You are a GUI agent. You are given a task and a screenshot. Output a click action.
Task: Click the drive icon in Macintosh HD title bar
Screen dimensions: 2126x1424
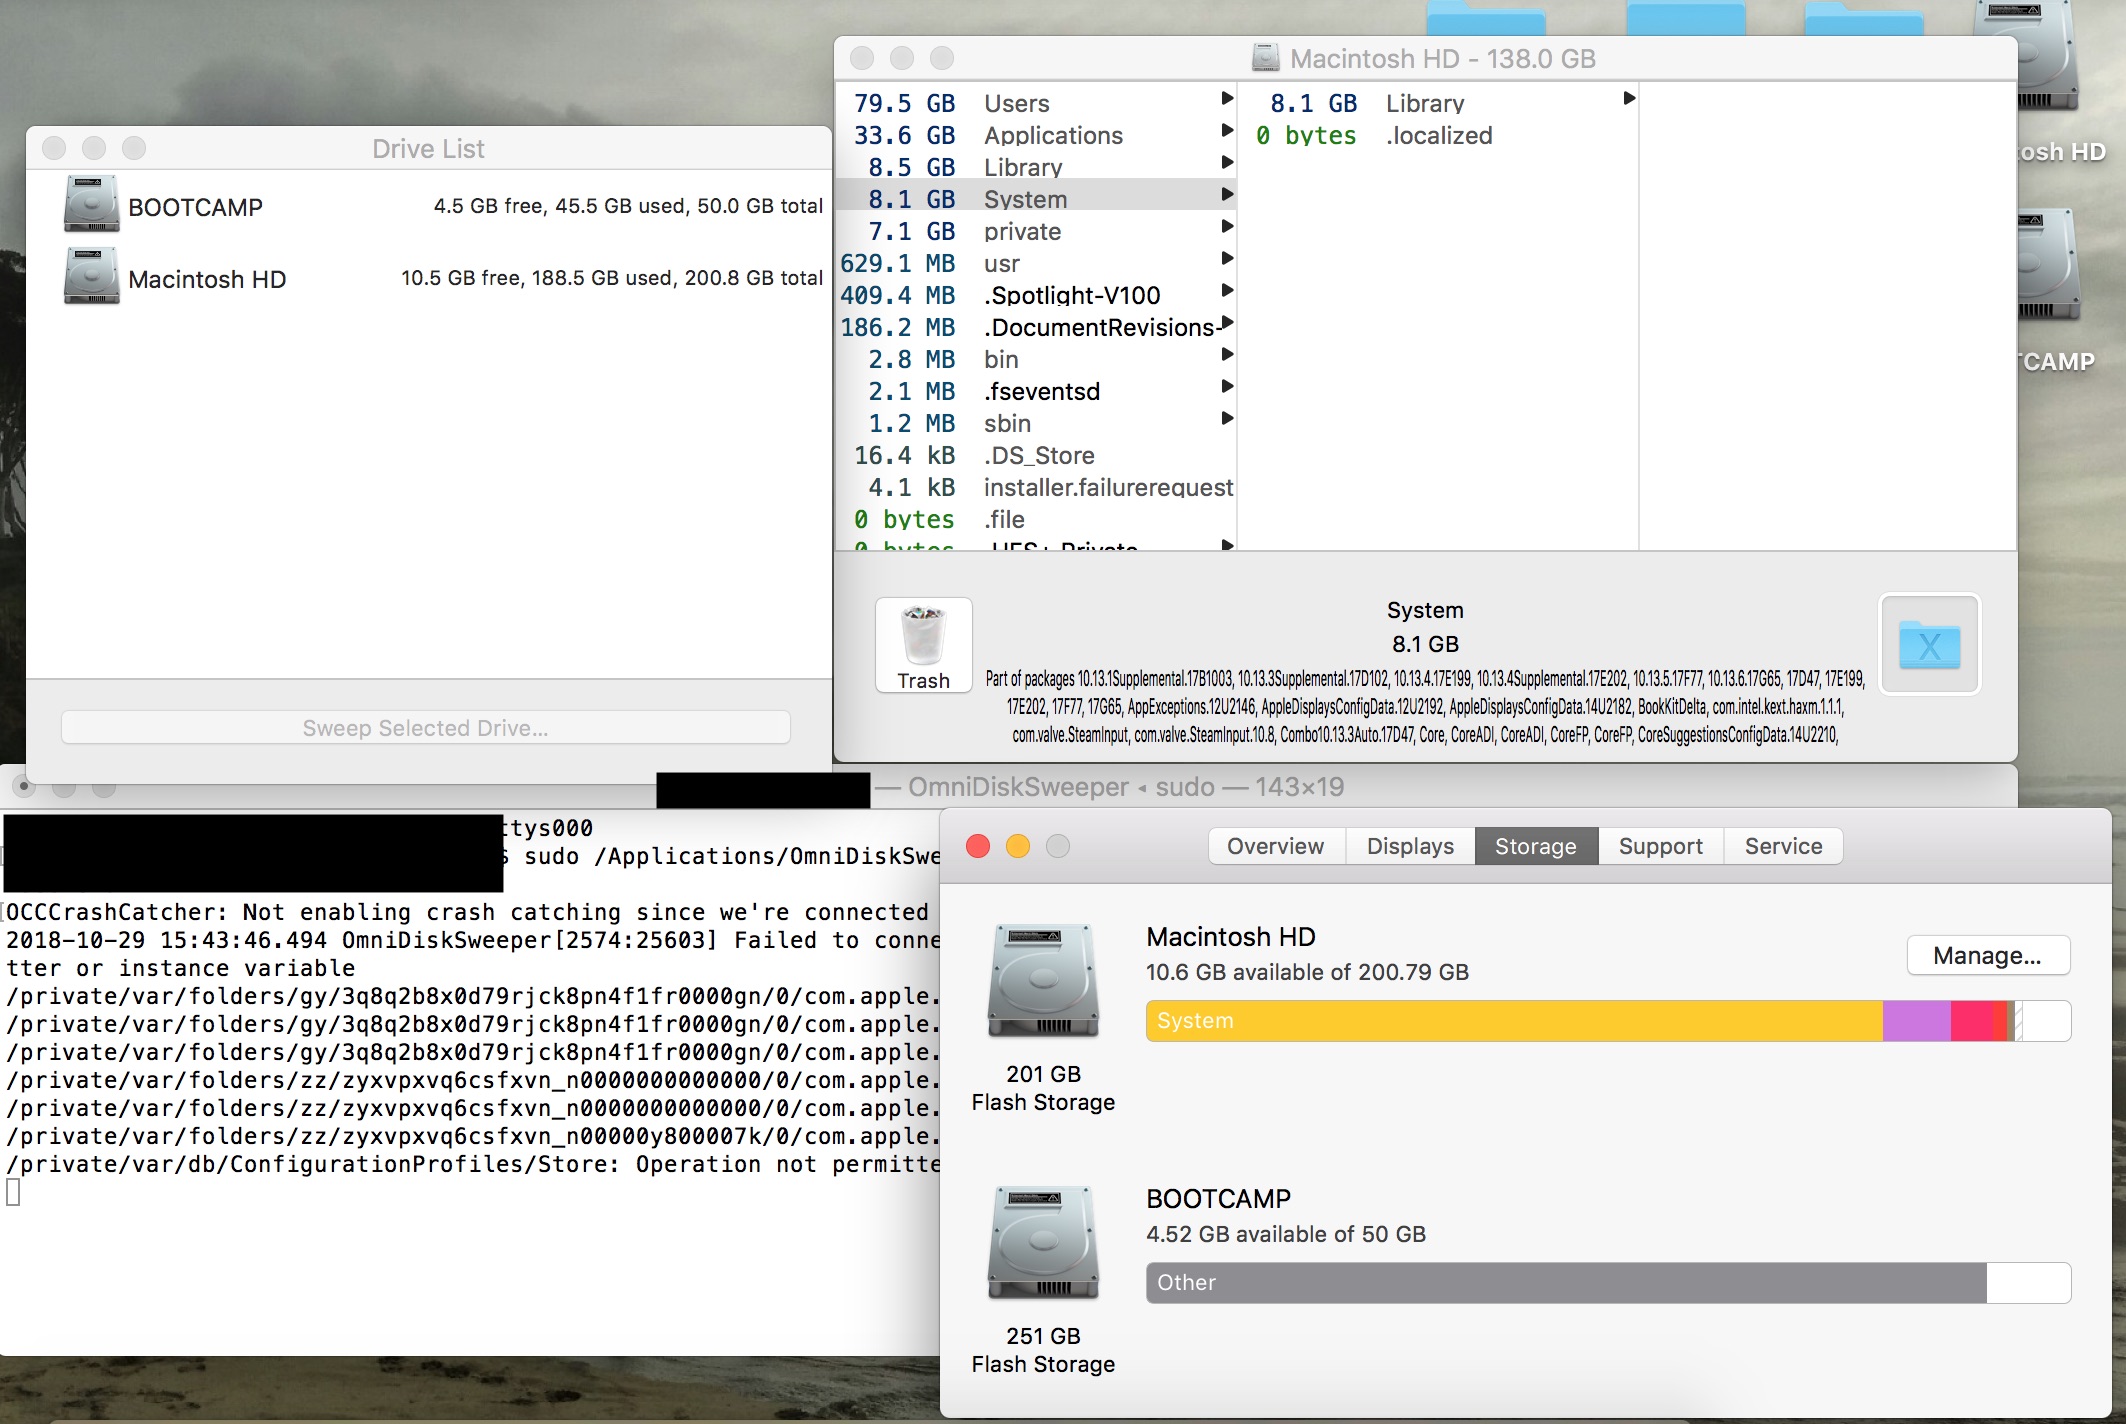click(x=1265, y=58)
